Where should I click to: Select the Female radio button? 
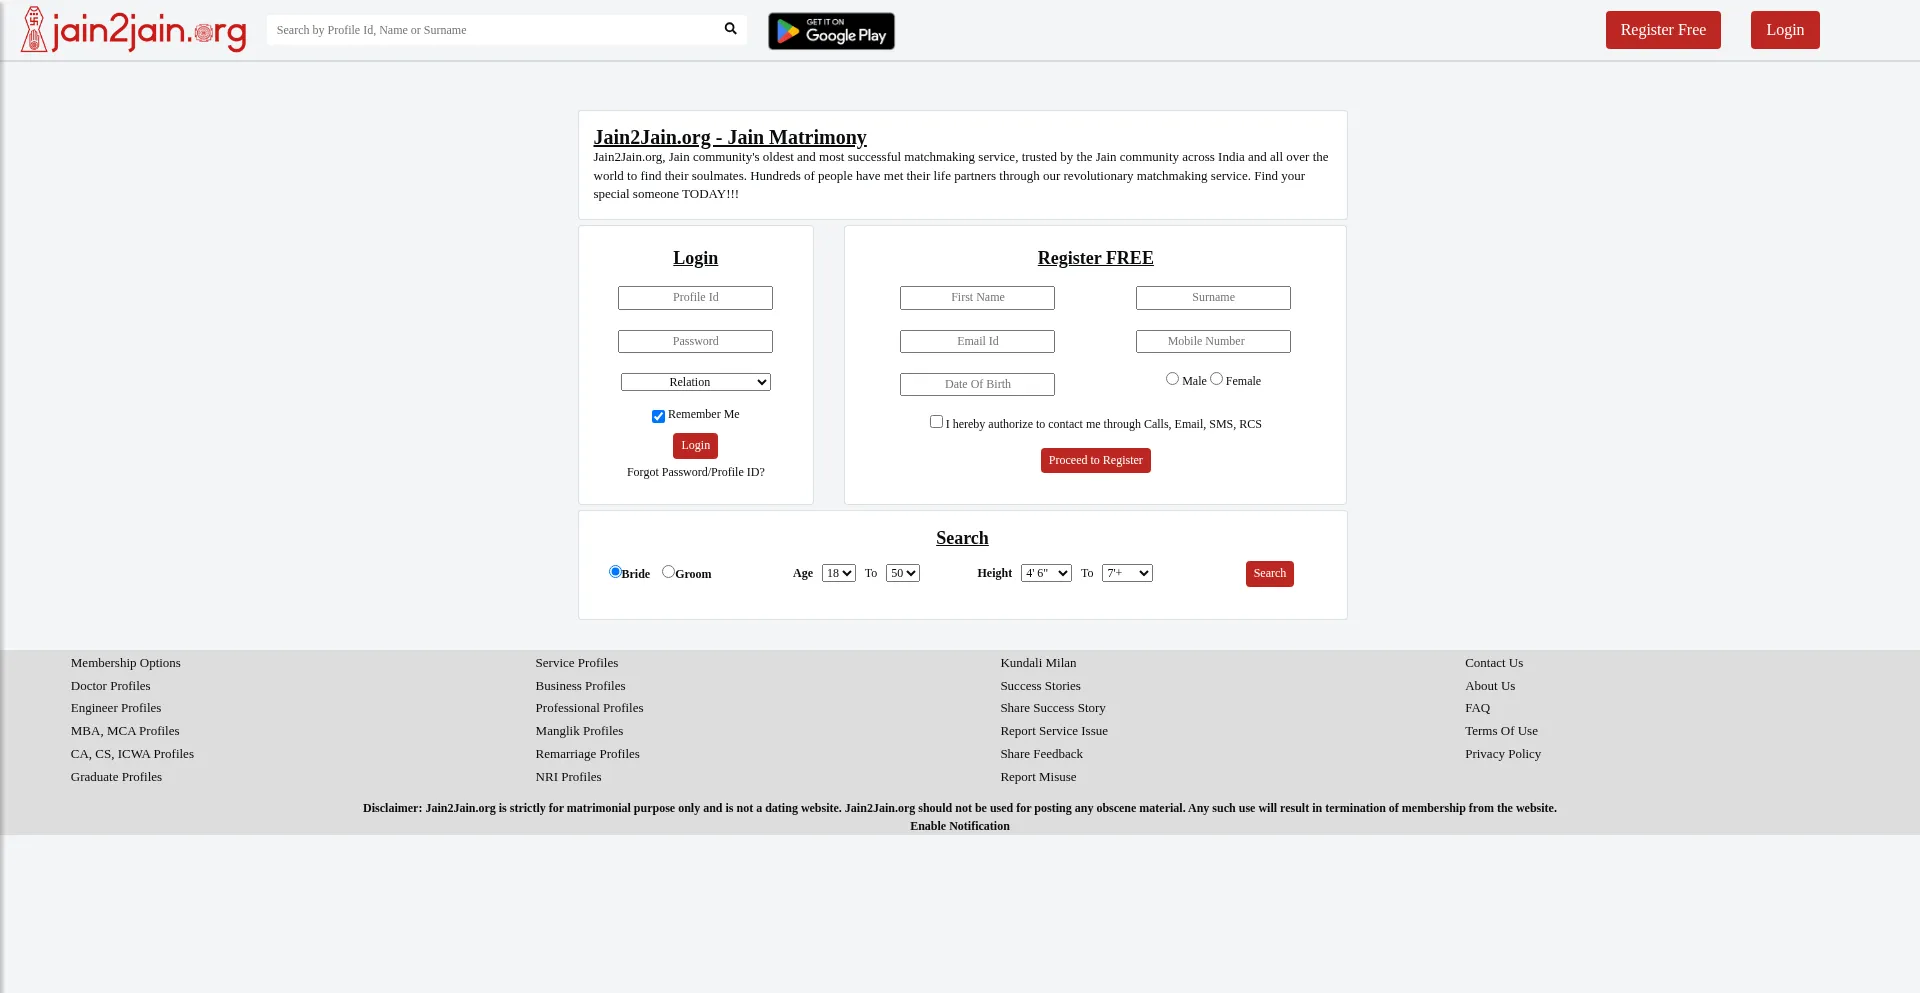pos(1216,379)
